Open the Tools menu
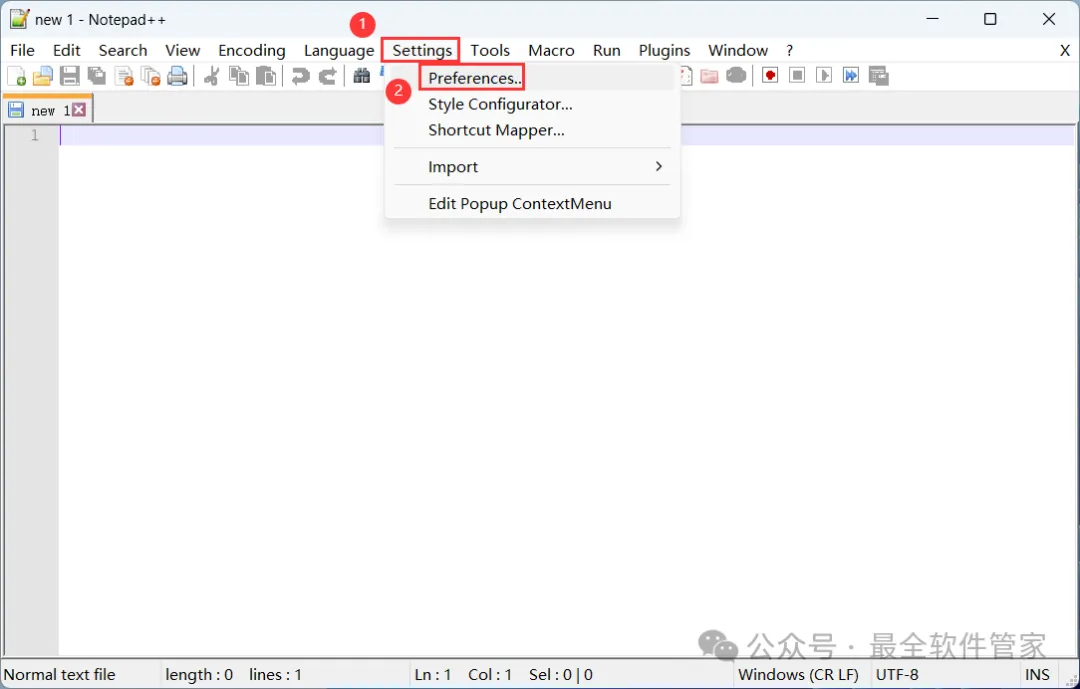 point(490,50)
